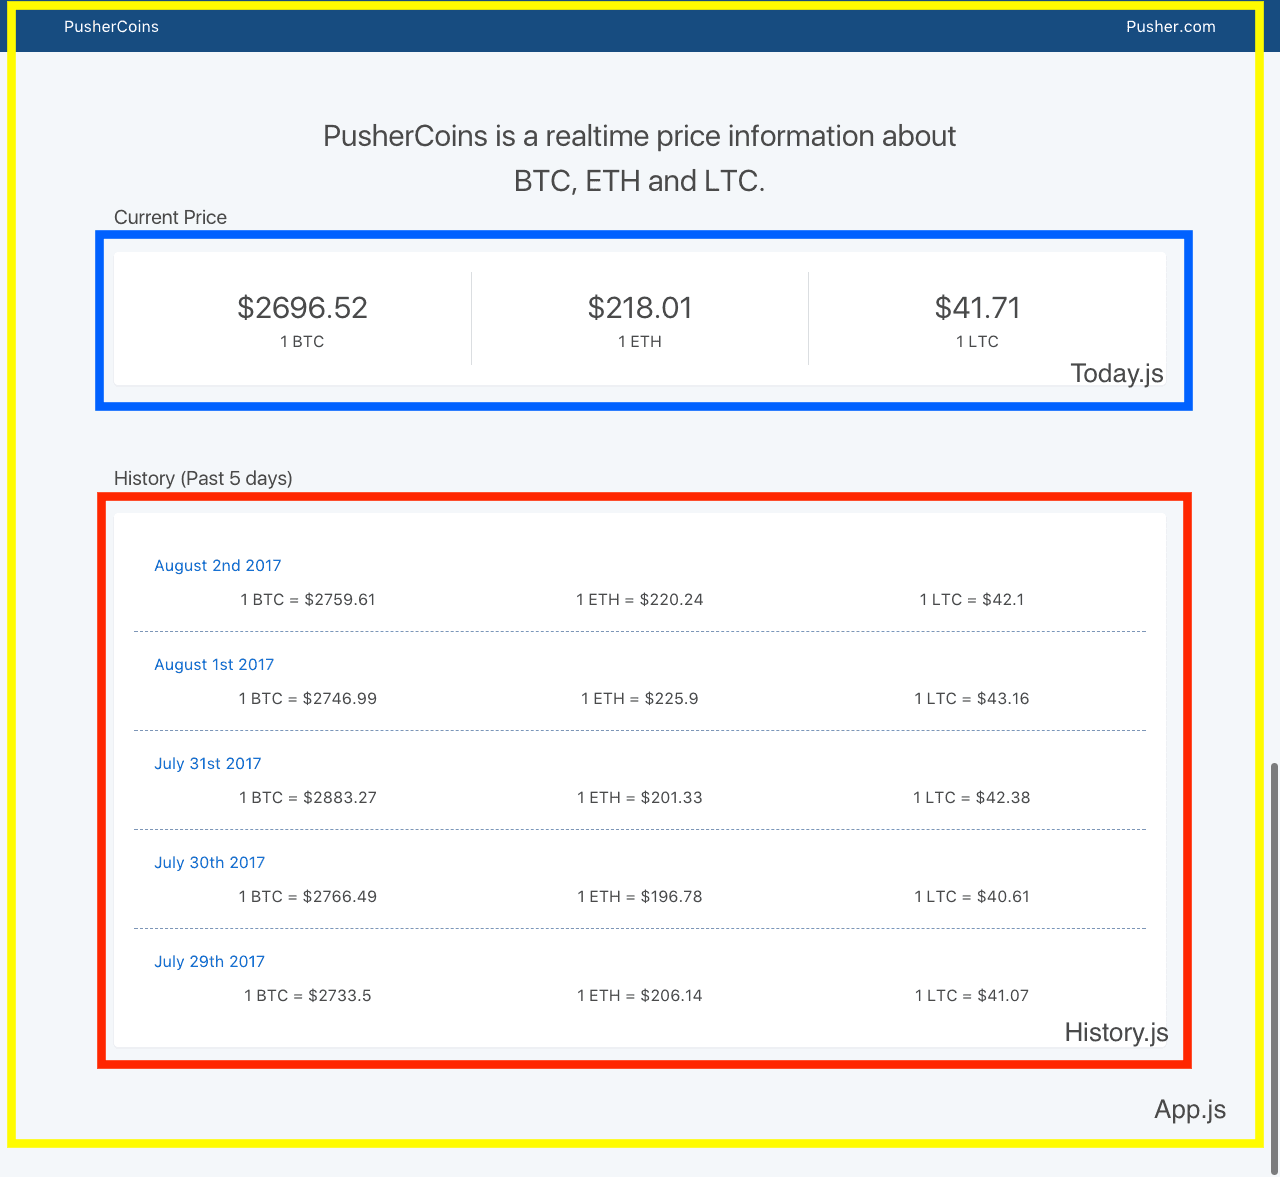The height and width of the screenshot is (1177, 1280).
Task: Click the PusherCoins realtime price headline text
Action: tap(639, 158)
